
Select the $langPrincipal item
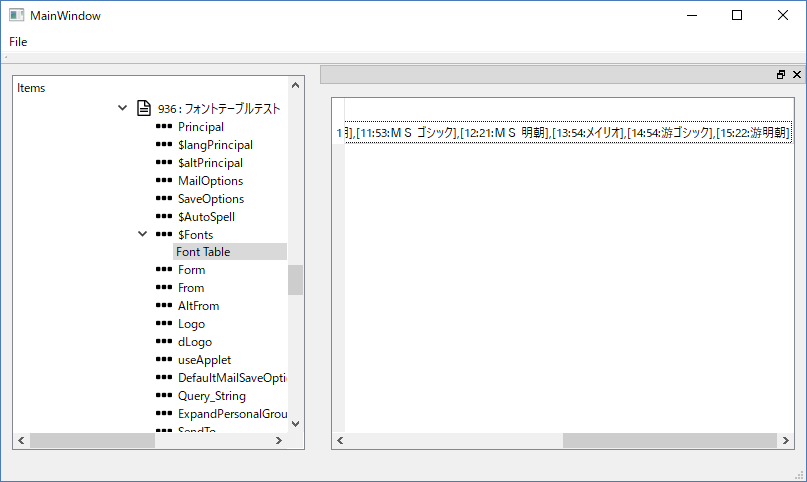[x=215, y=145]
